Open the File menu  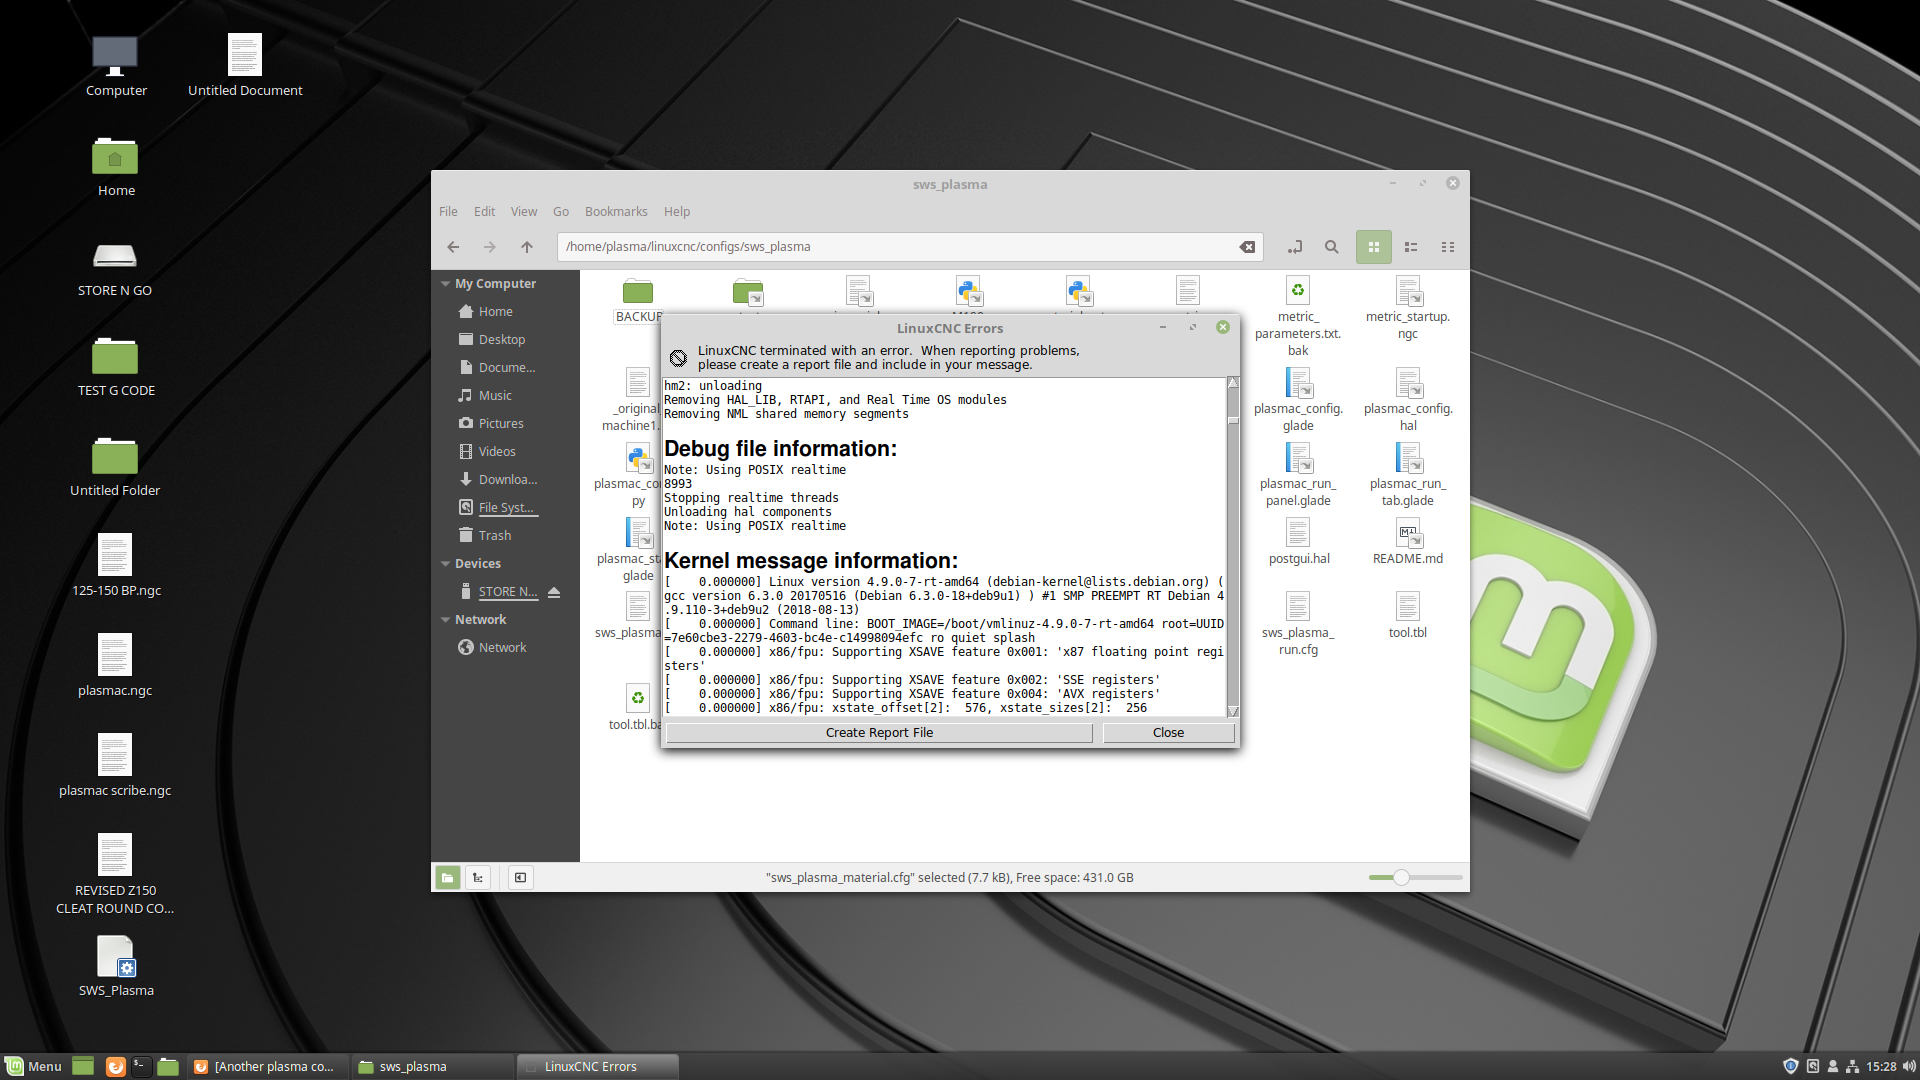tap(448, 212)
